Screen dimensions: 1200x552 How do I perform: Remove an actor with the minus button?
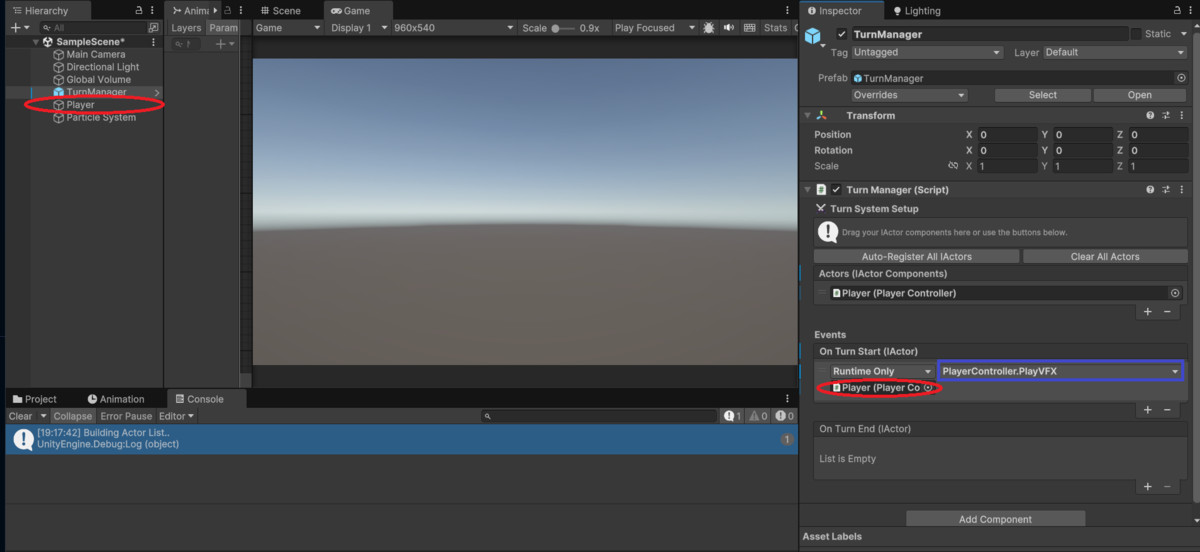pos(1167,312)
